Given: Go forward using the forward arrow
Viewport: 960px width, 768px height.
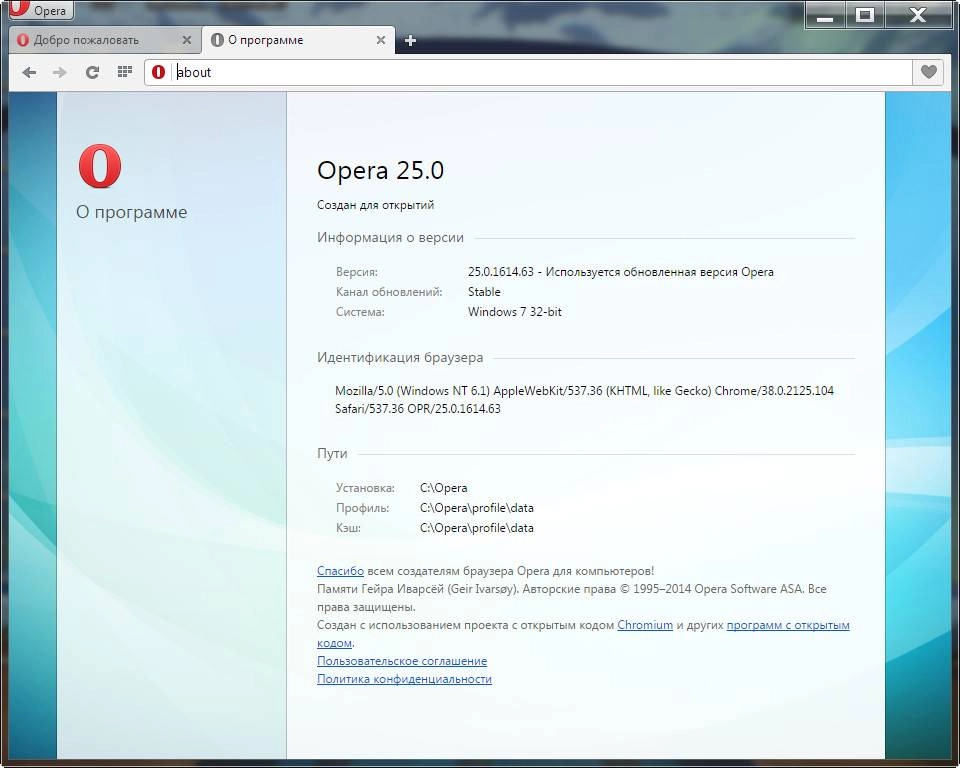Looking at the screenshot, I should [59, 72].
